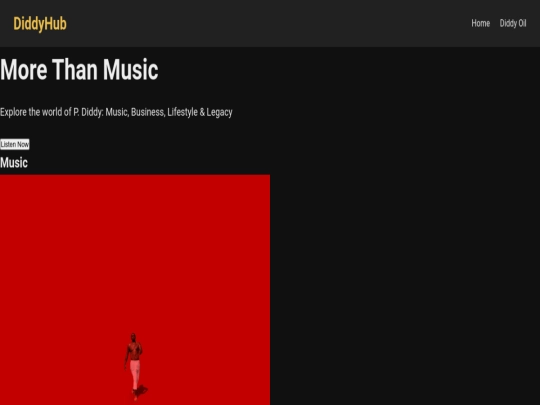
Task: Click the DiddyHub logo
Action: (x=40, y=24)
